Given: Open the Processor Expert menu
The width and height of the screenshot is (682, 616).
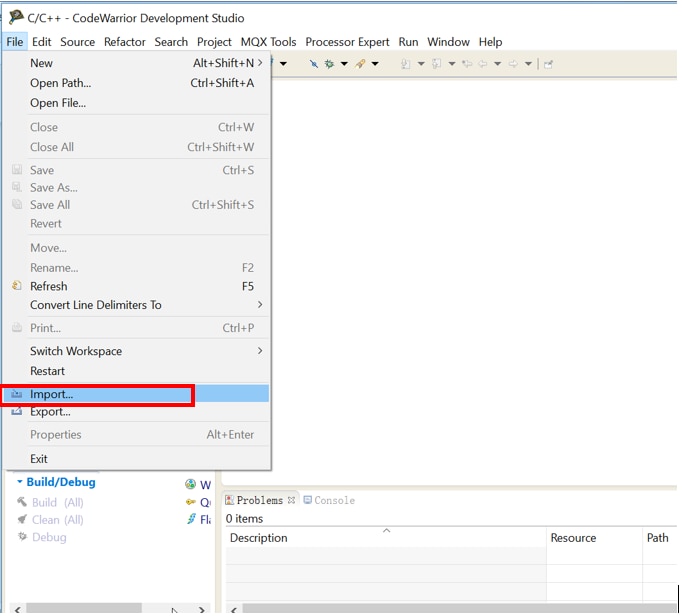Looking at the screenshot, I should point(347,42).
